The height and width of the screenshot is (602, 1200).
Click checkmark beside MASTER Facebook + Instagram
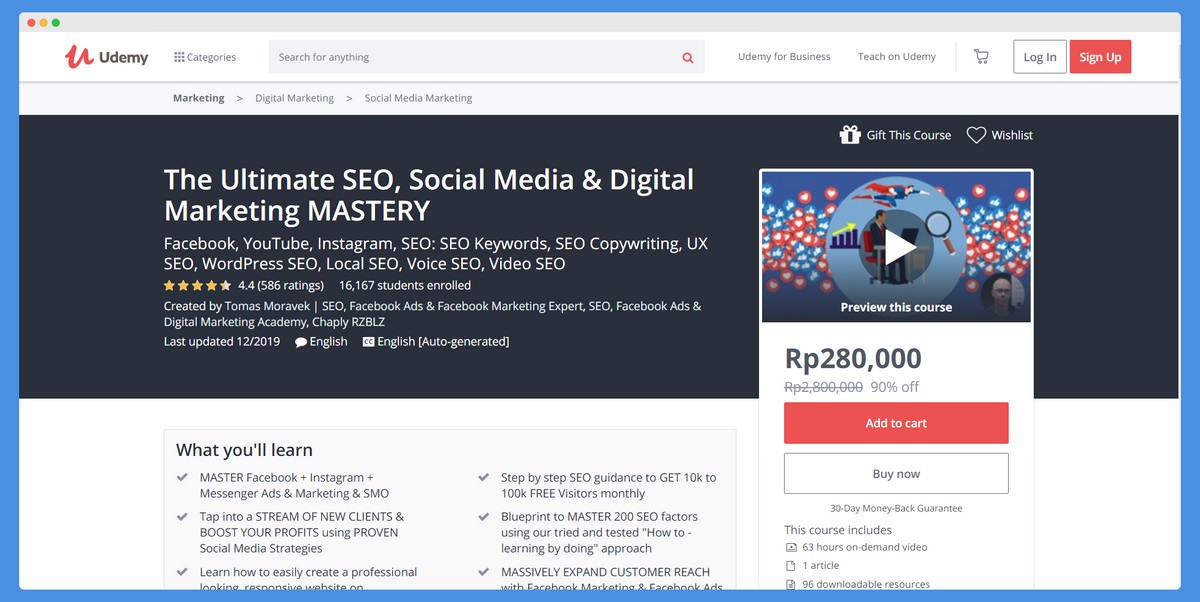point(182,478)
